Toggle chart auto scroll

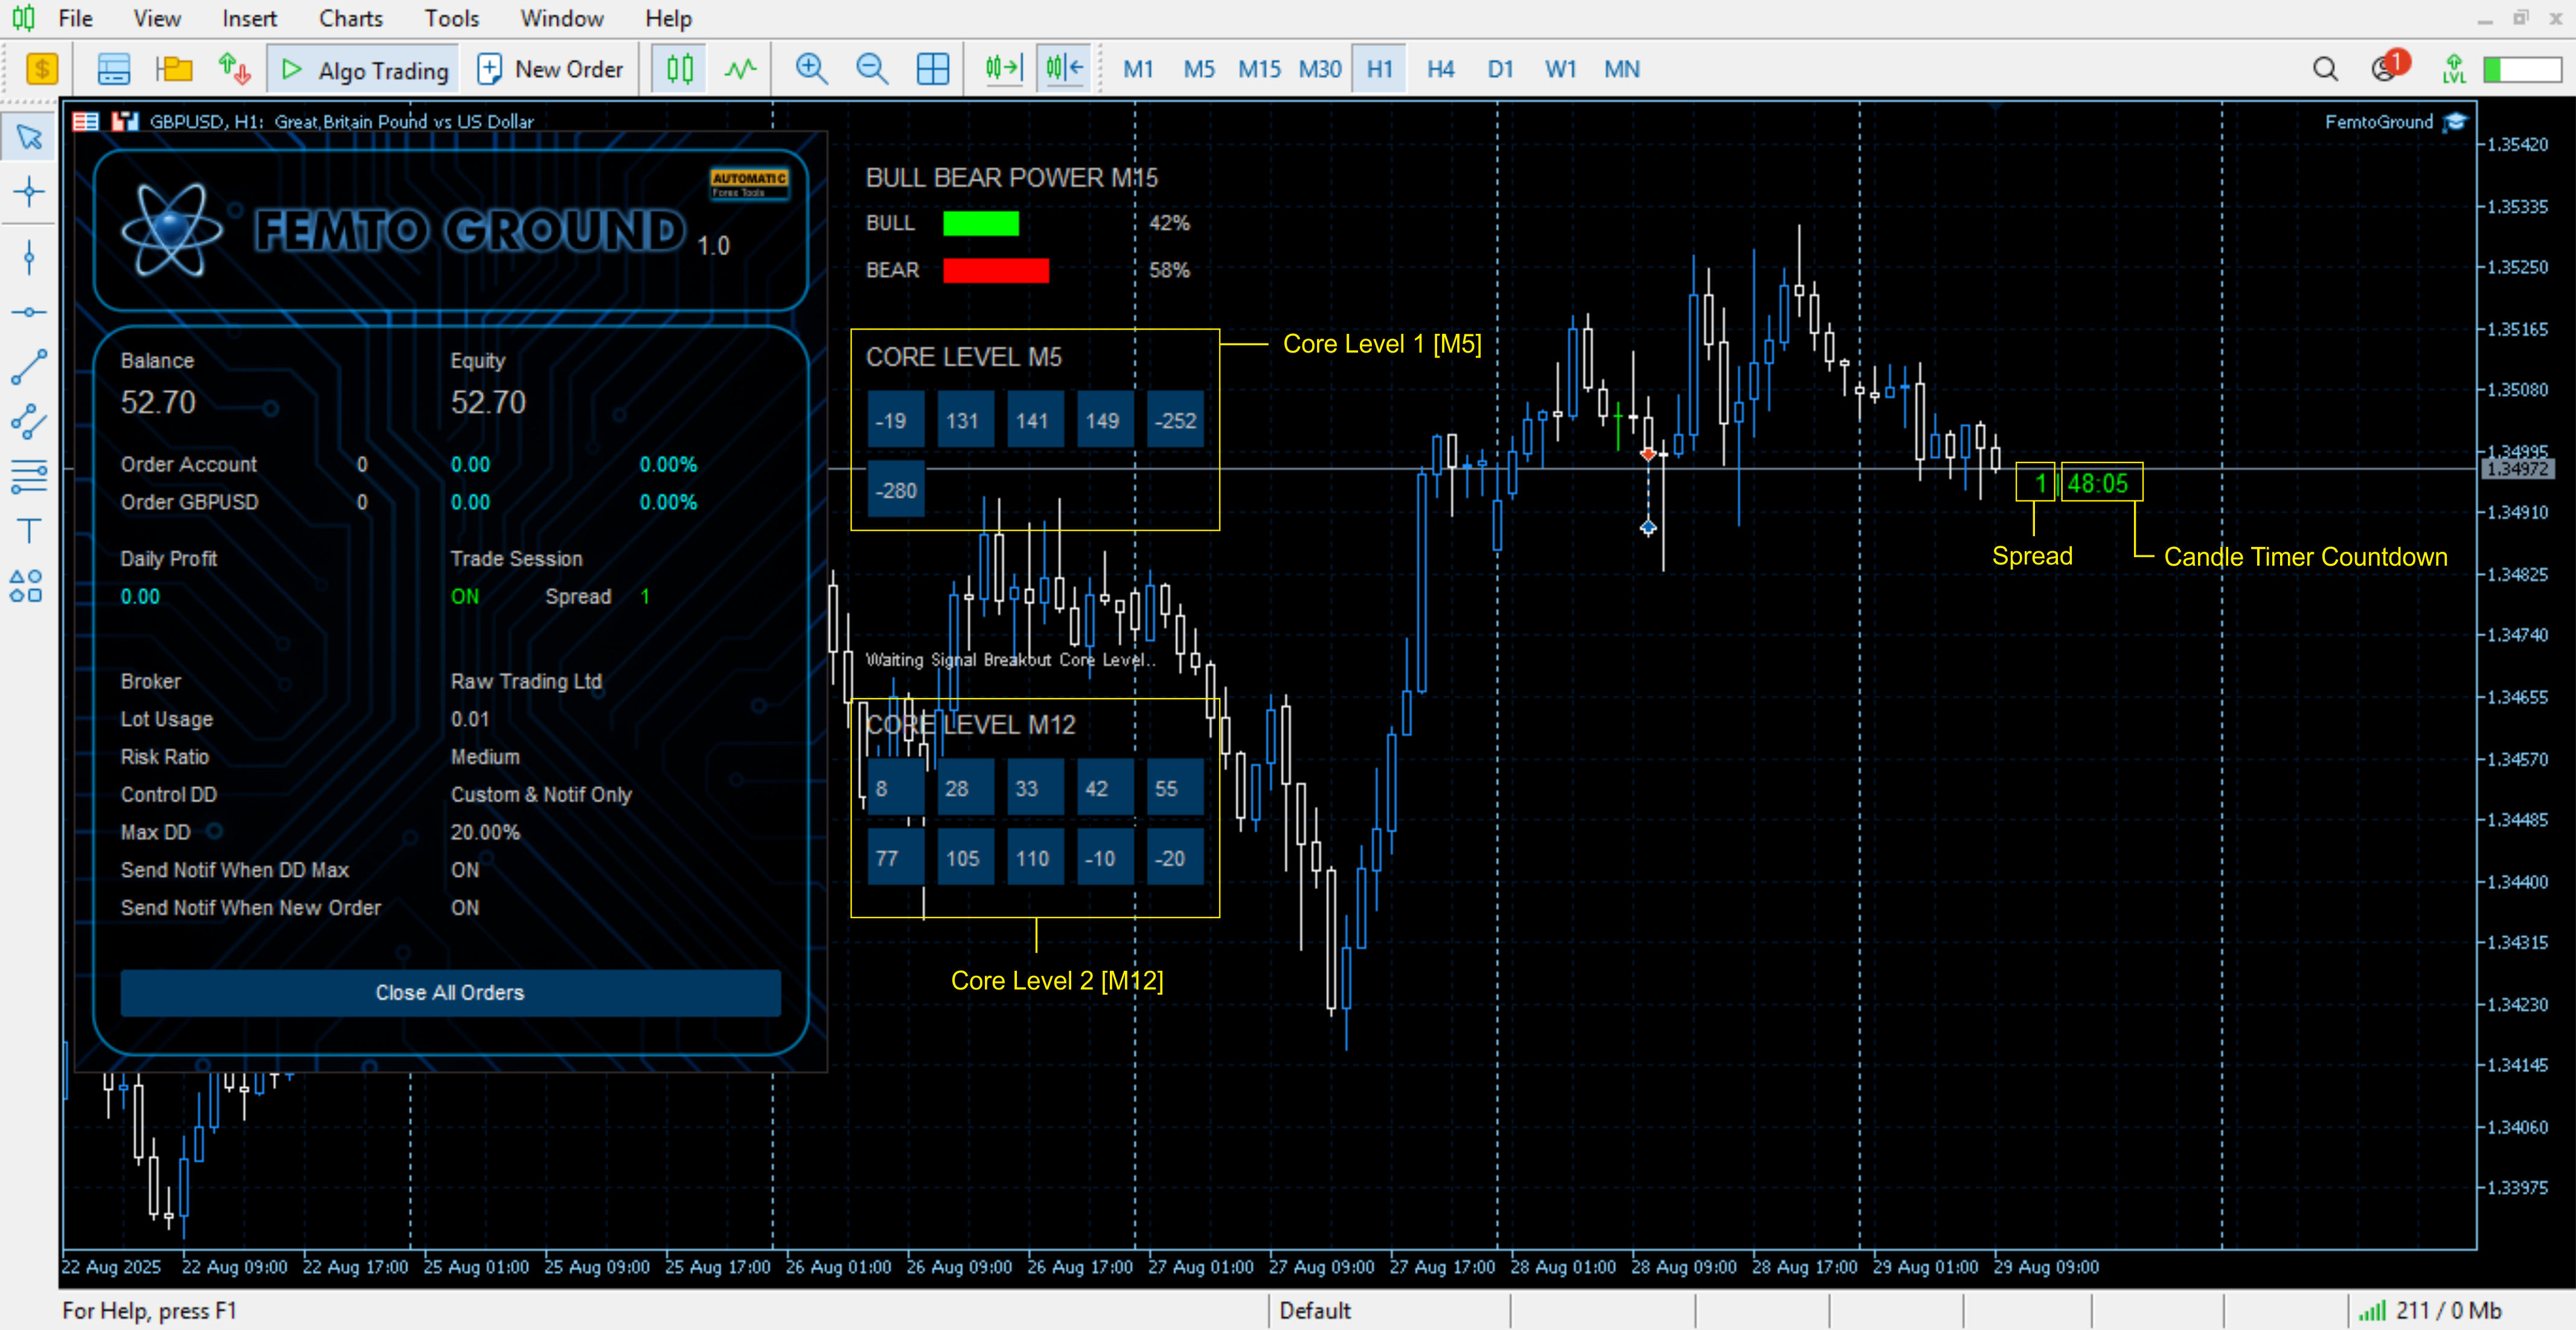(1004, 69)
